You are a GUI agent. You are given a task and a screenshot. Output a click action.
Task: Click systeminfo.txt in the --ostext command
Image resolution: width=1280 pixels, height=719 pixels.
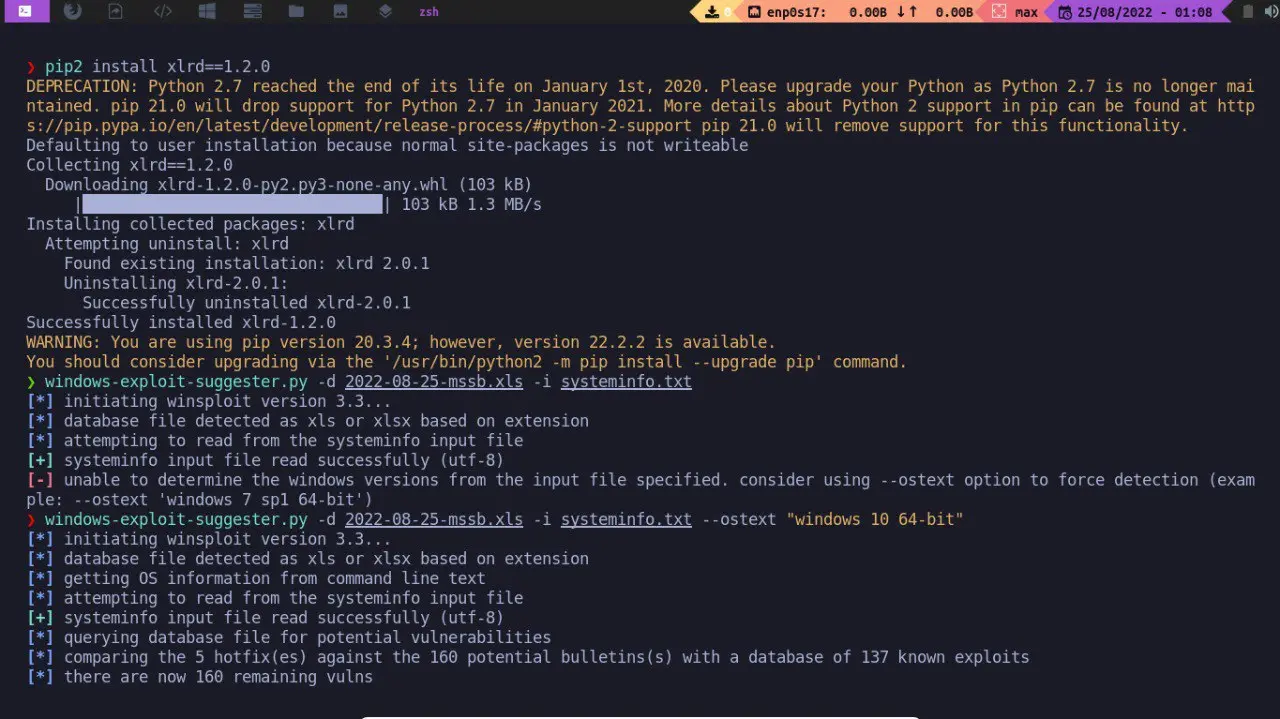click(x=626, y=519)
